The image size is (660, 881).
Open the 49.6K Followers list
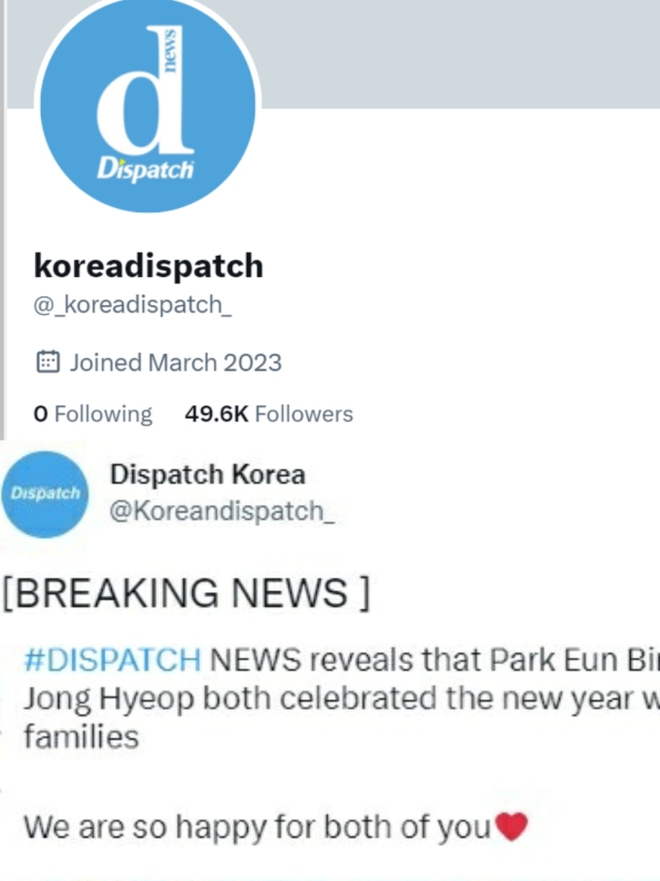tap(268, 414)
